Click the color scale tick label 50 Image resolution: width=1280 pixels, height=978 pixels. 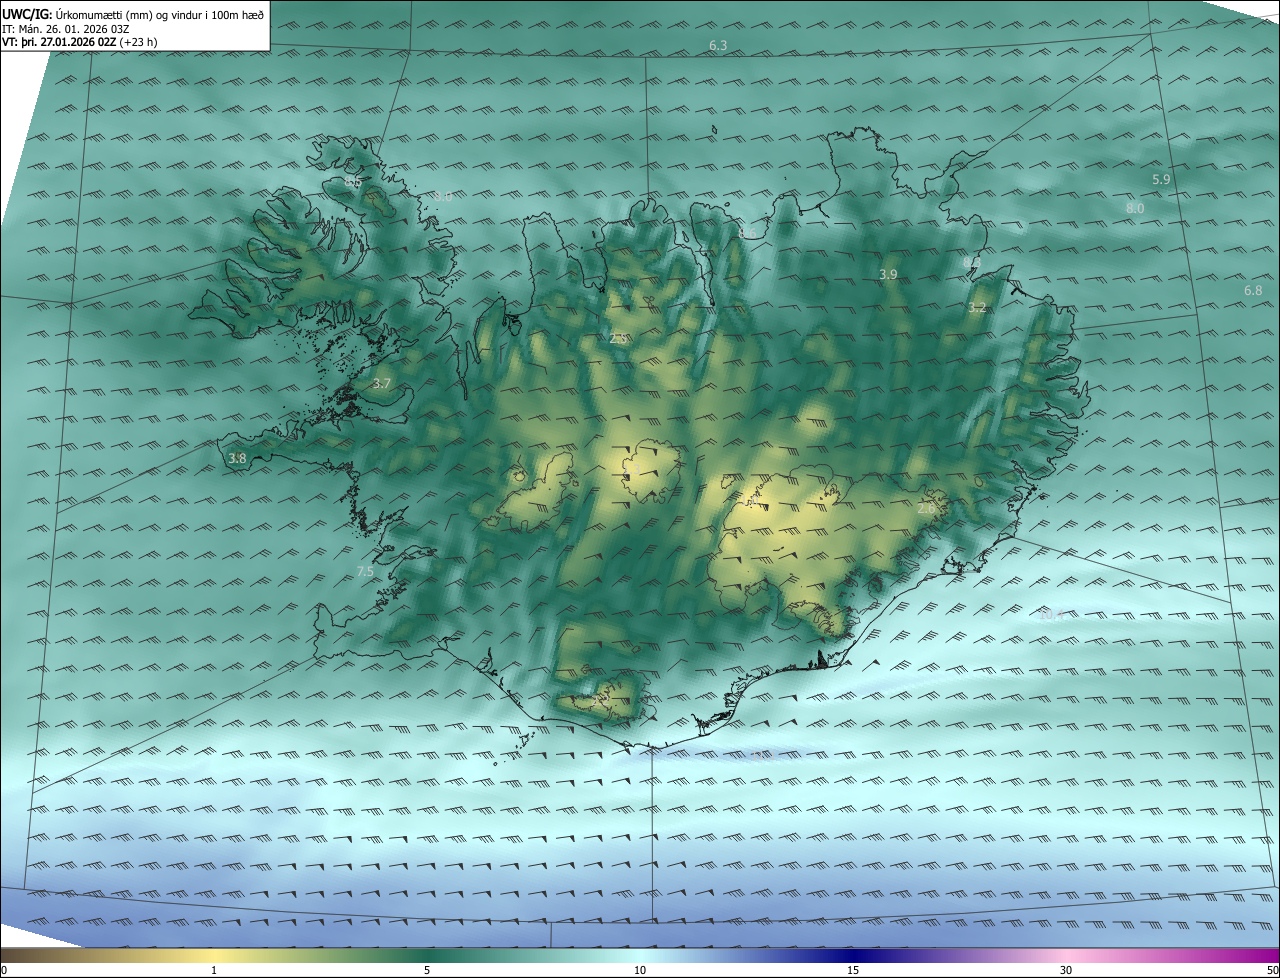pyautogui.click(x=1272, y=970)
